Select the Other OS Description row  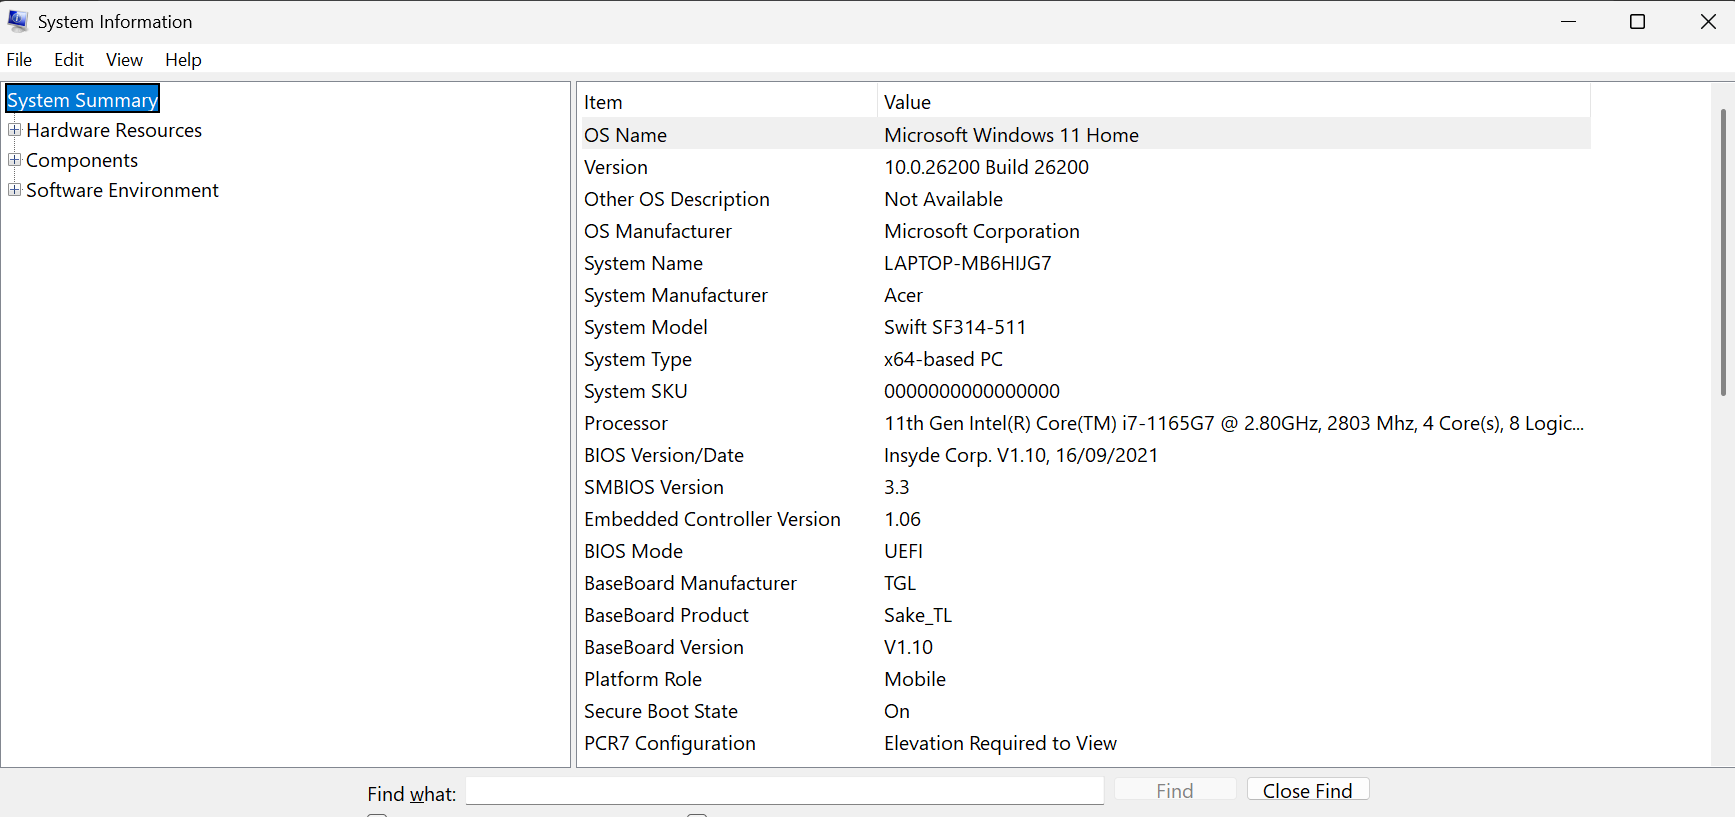click(1085, 199)
